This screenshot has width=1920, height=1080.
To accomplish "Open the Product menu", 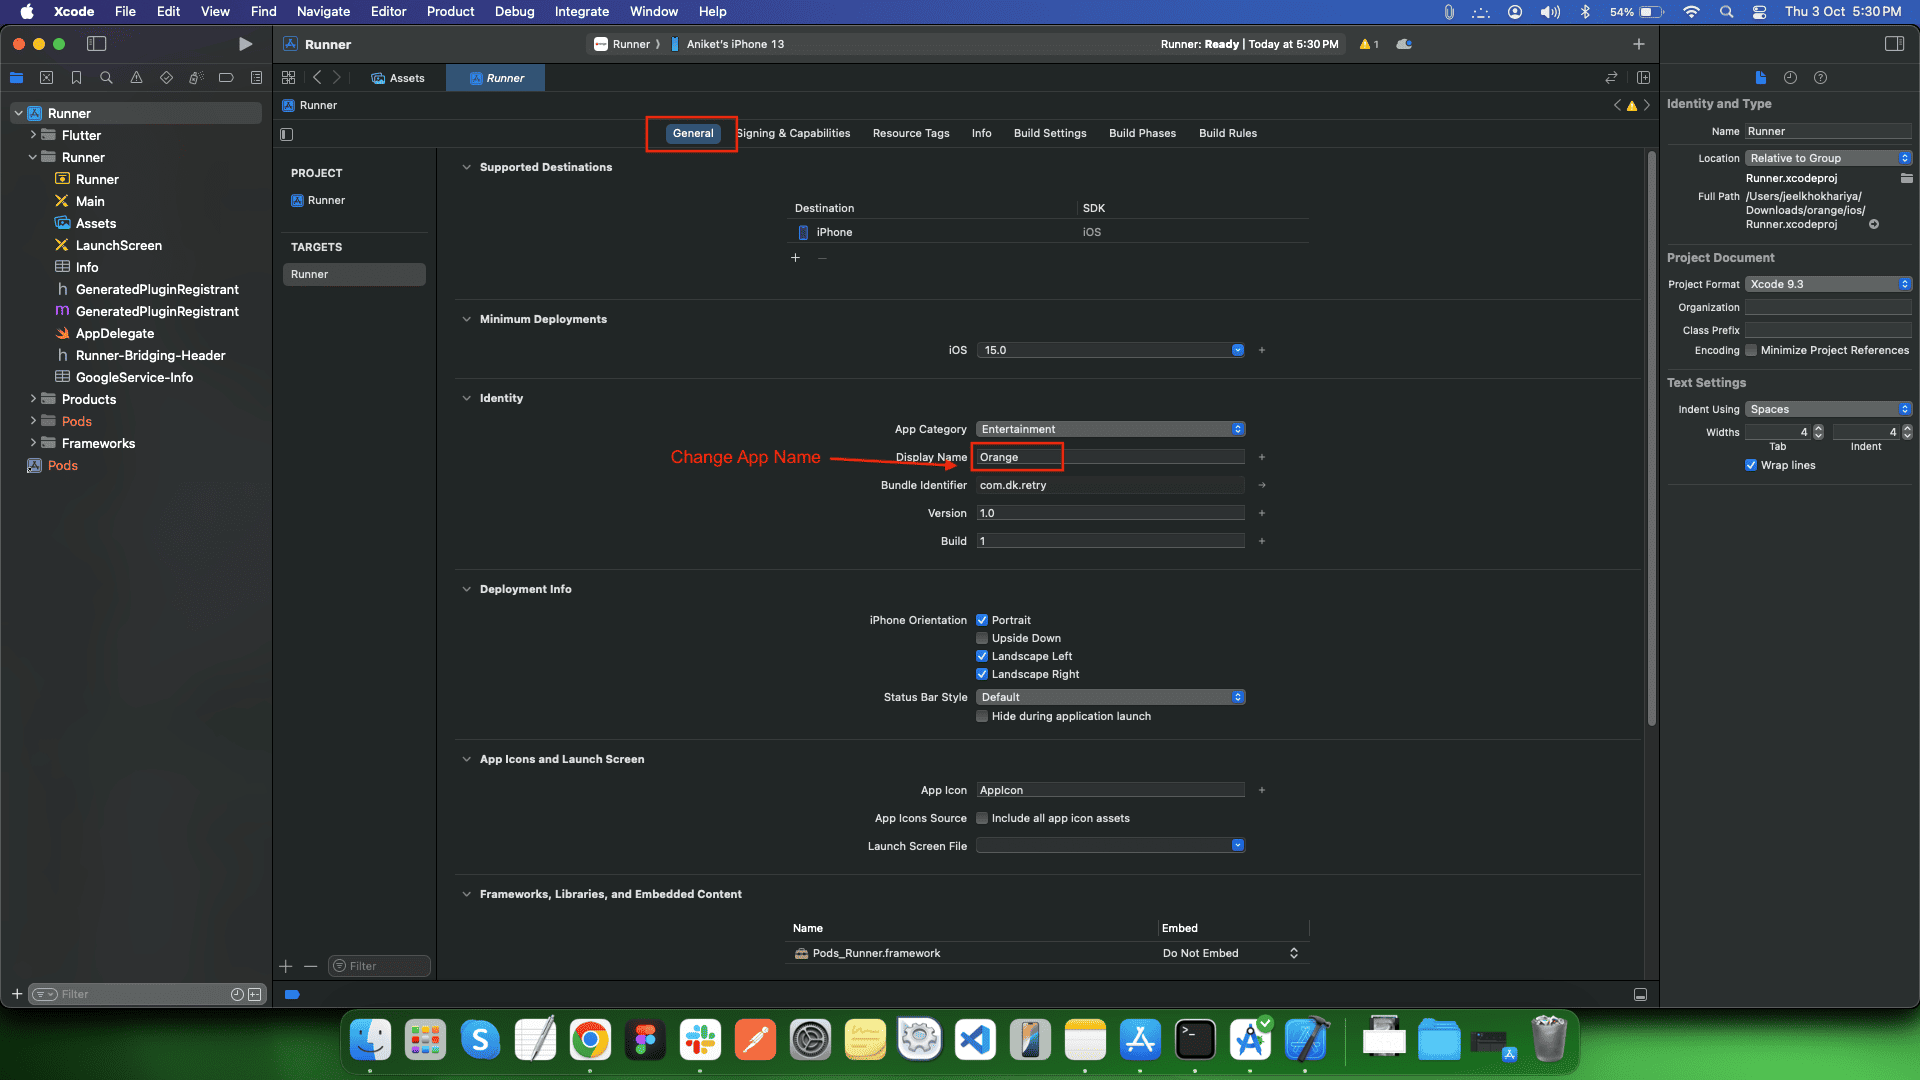I will 450,12.
